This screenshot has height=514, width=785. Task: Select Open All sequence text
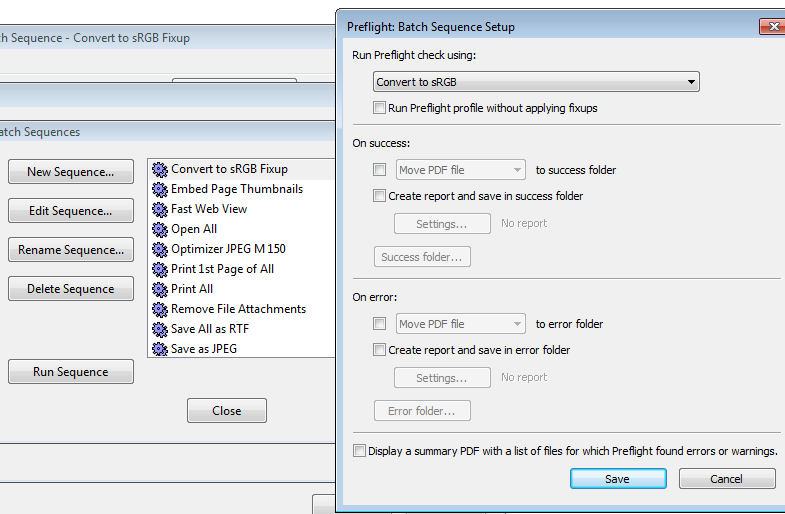tap(194, 229)
